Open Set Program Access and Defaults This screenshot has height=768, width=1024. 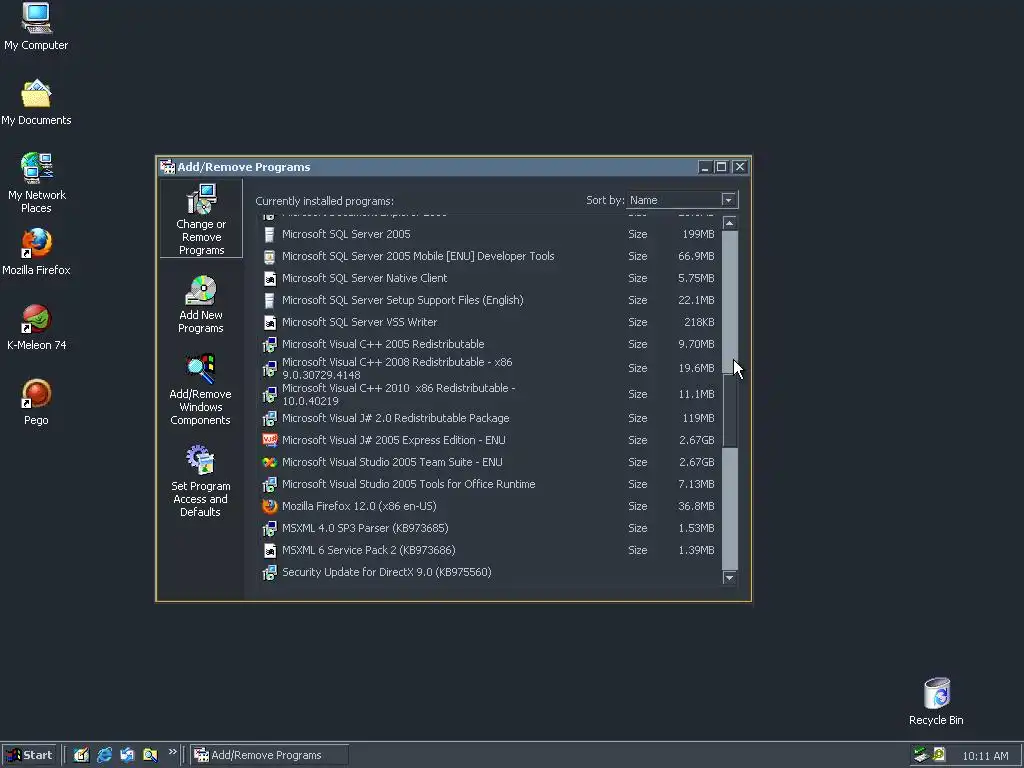[200, 481]
